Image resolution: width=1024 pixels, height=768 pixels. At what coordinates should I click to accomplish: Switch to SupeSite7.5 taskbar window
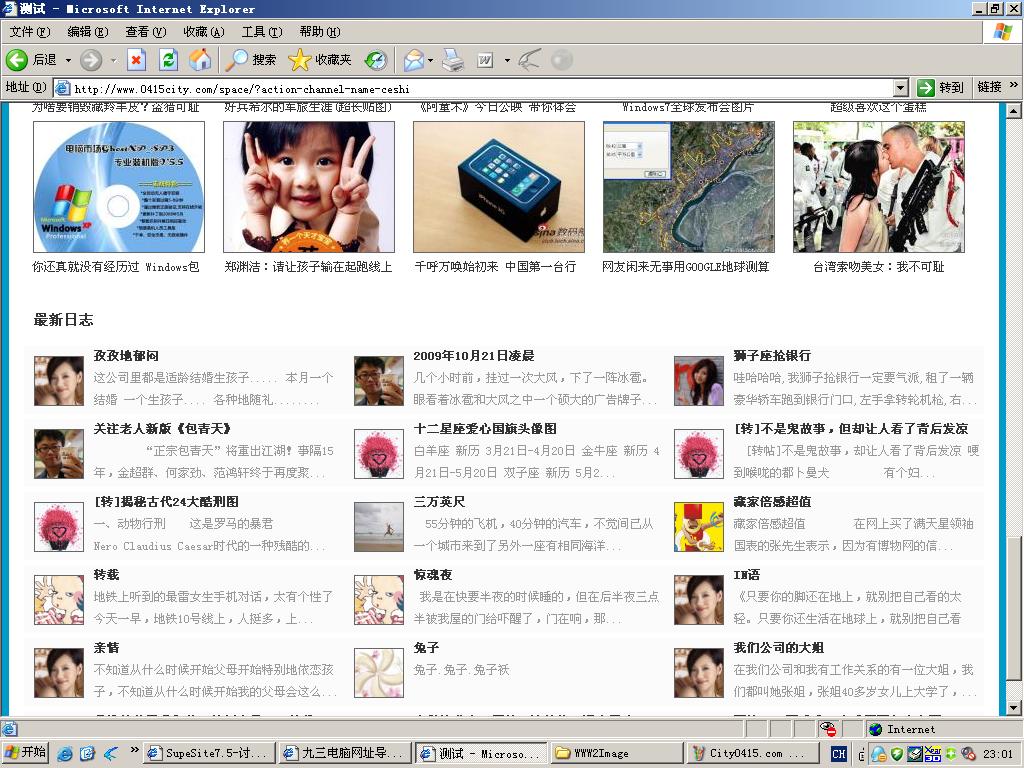click(x=209, y=753)
